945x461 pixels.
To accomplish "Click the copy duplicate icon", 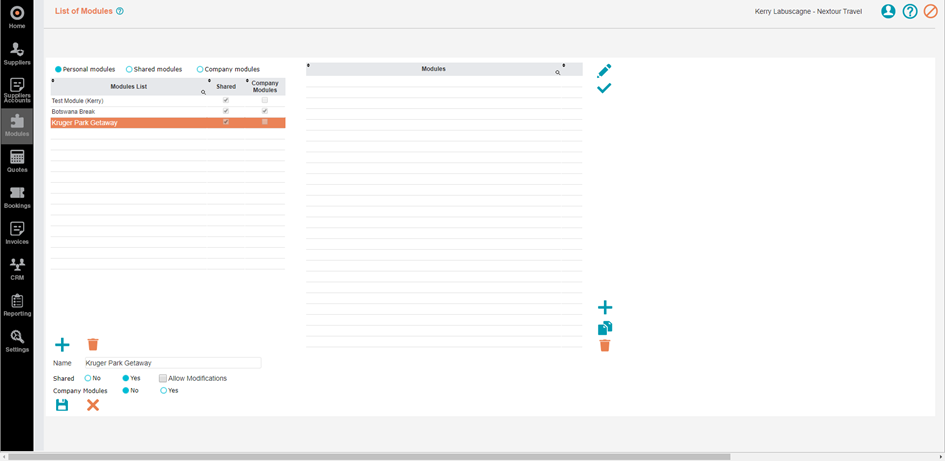I will pyautogui.click(x=604, y=328).
